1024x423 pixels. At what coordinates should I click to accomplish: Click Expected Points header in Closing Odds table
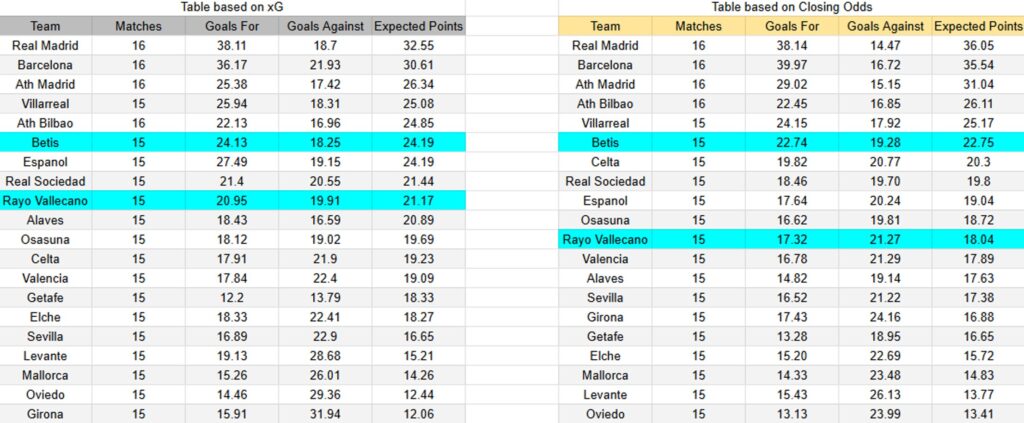977,26
